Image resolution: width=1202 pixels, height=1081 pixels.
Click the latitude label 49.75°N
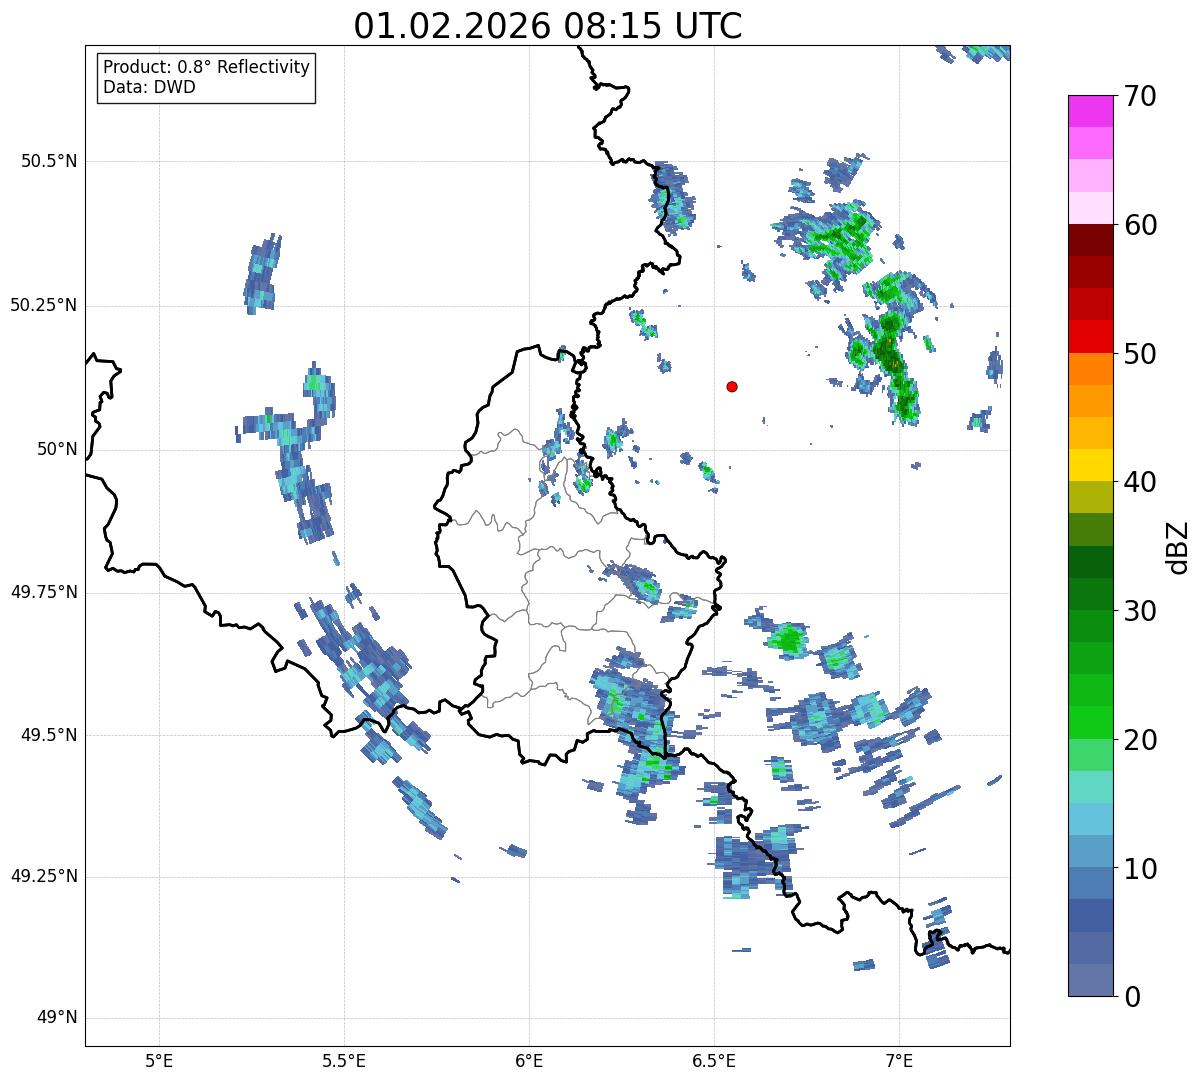tap(44, 592)
